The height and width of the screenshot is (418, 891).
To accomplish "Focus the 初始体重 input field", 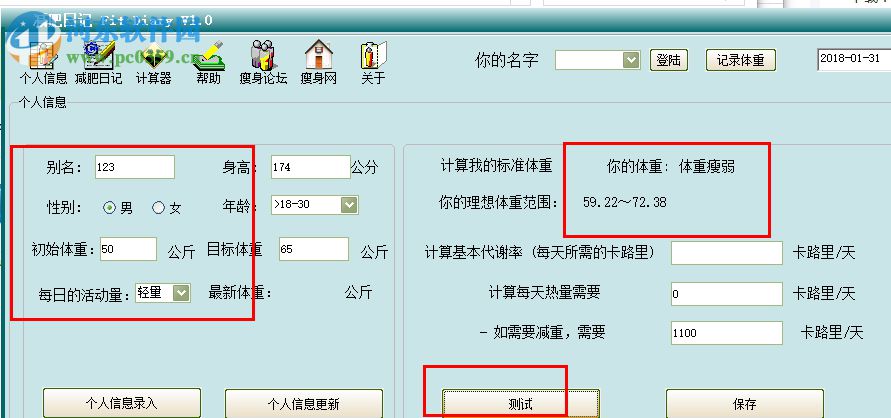I will tap(128, 249).
